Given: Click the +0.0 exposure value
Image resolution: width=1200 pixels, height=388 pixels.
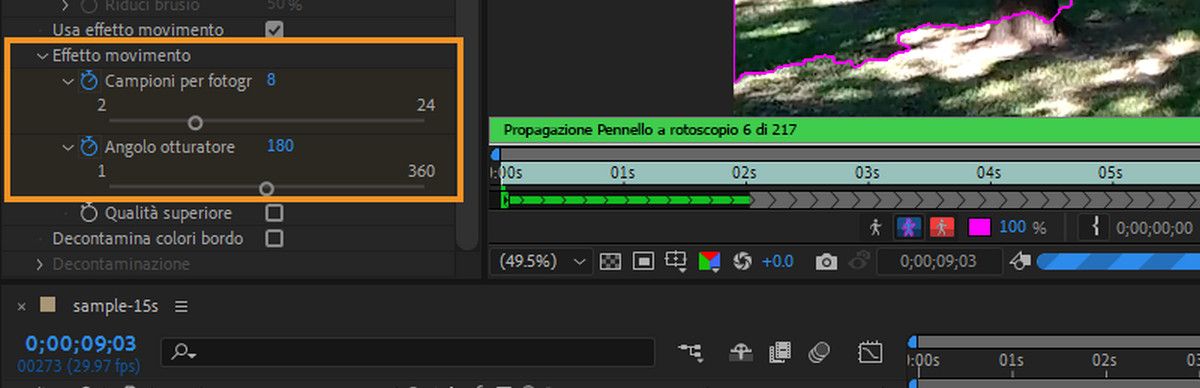Looking at the screenshot, I should point(777,262).
